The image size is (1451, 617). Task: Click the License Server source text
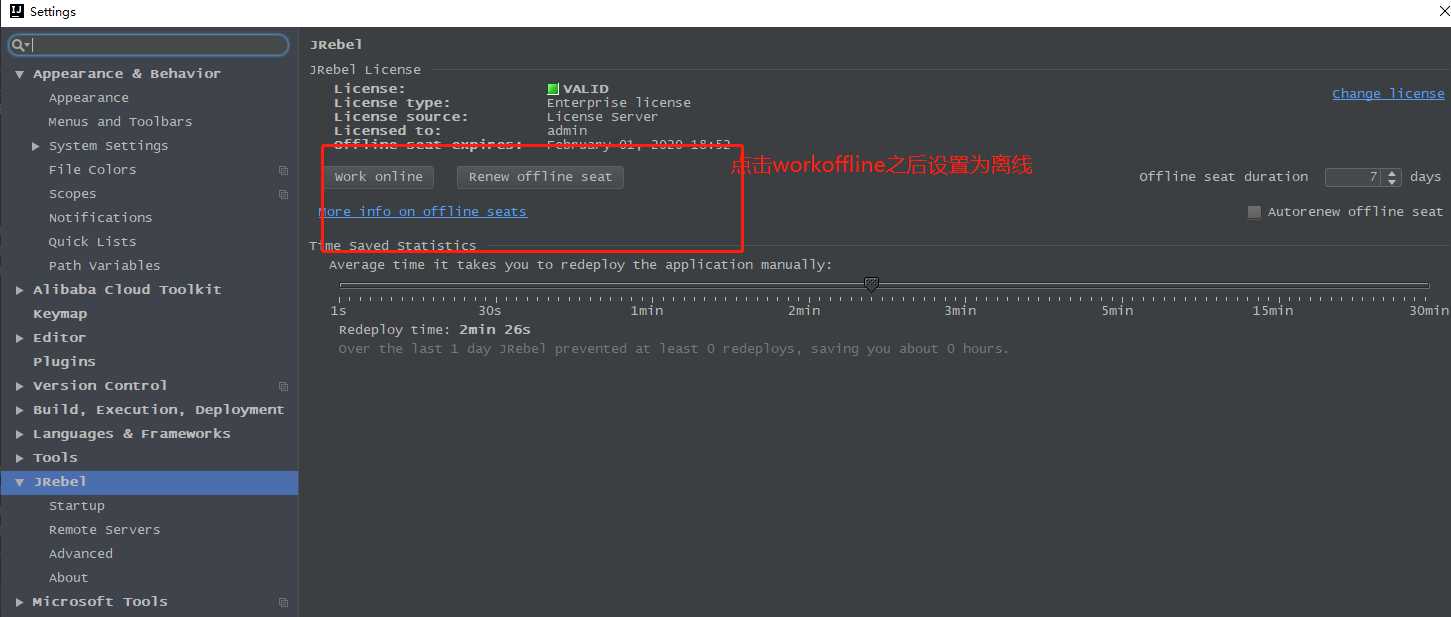[602, 117]
